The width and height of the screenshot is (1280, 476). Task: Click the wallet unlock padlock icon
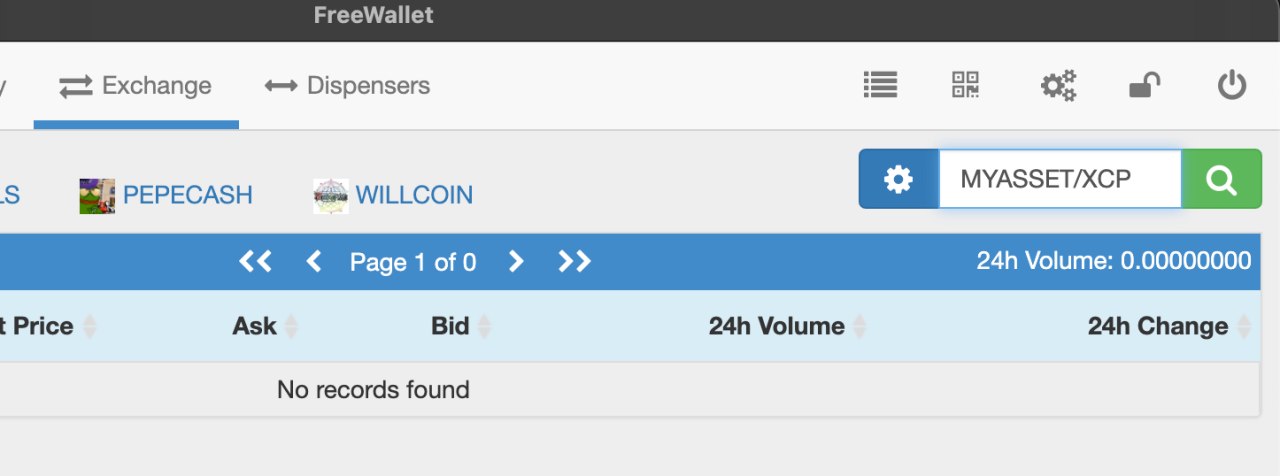click(x=1144, y=85)
